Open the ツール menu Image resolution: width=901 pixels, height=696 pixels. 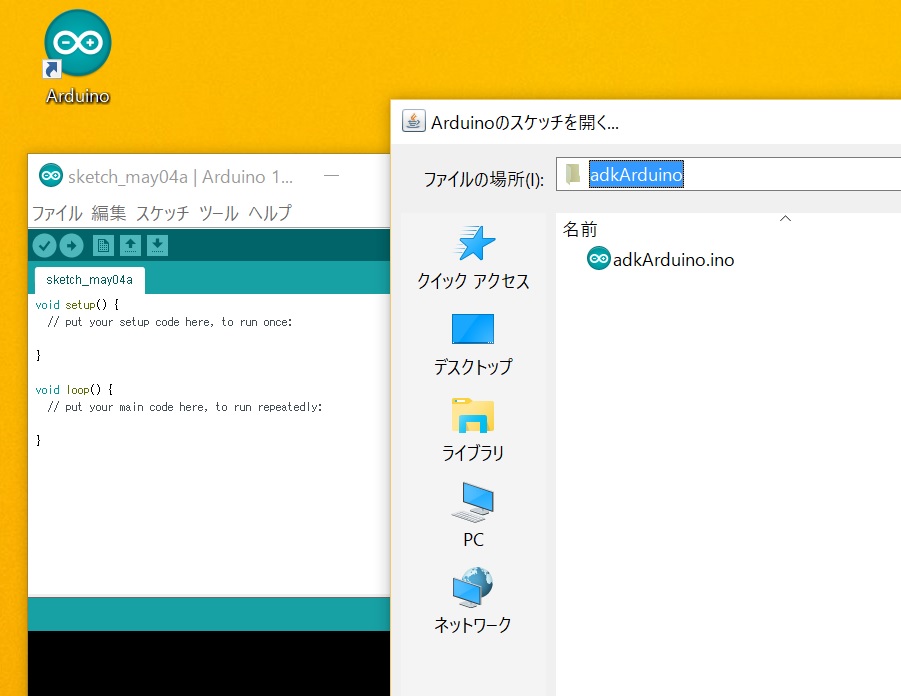coord(218,213)
